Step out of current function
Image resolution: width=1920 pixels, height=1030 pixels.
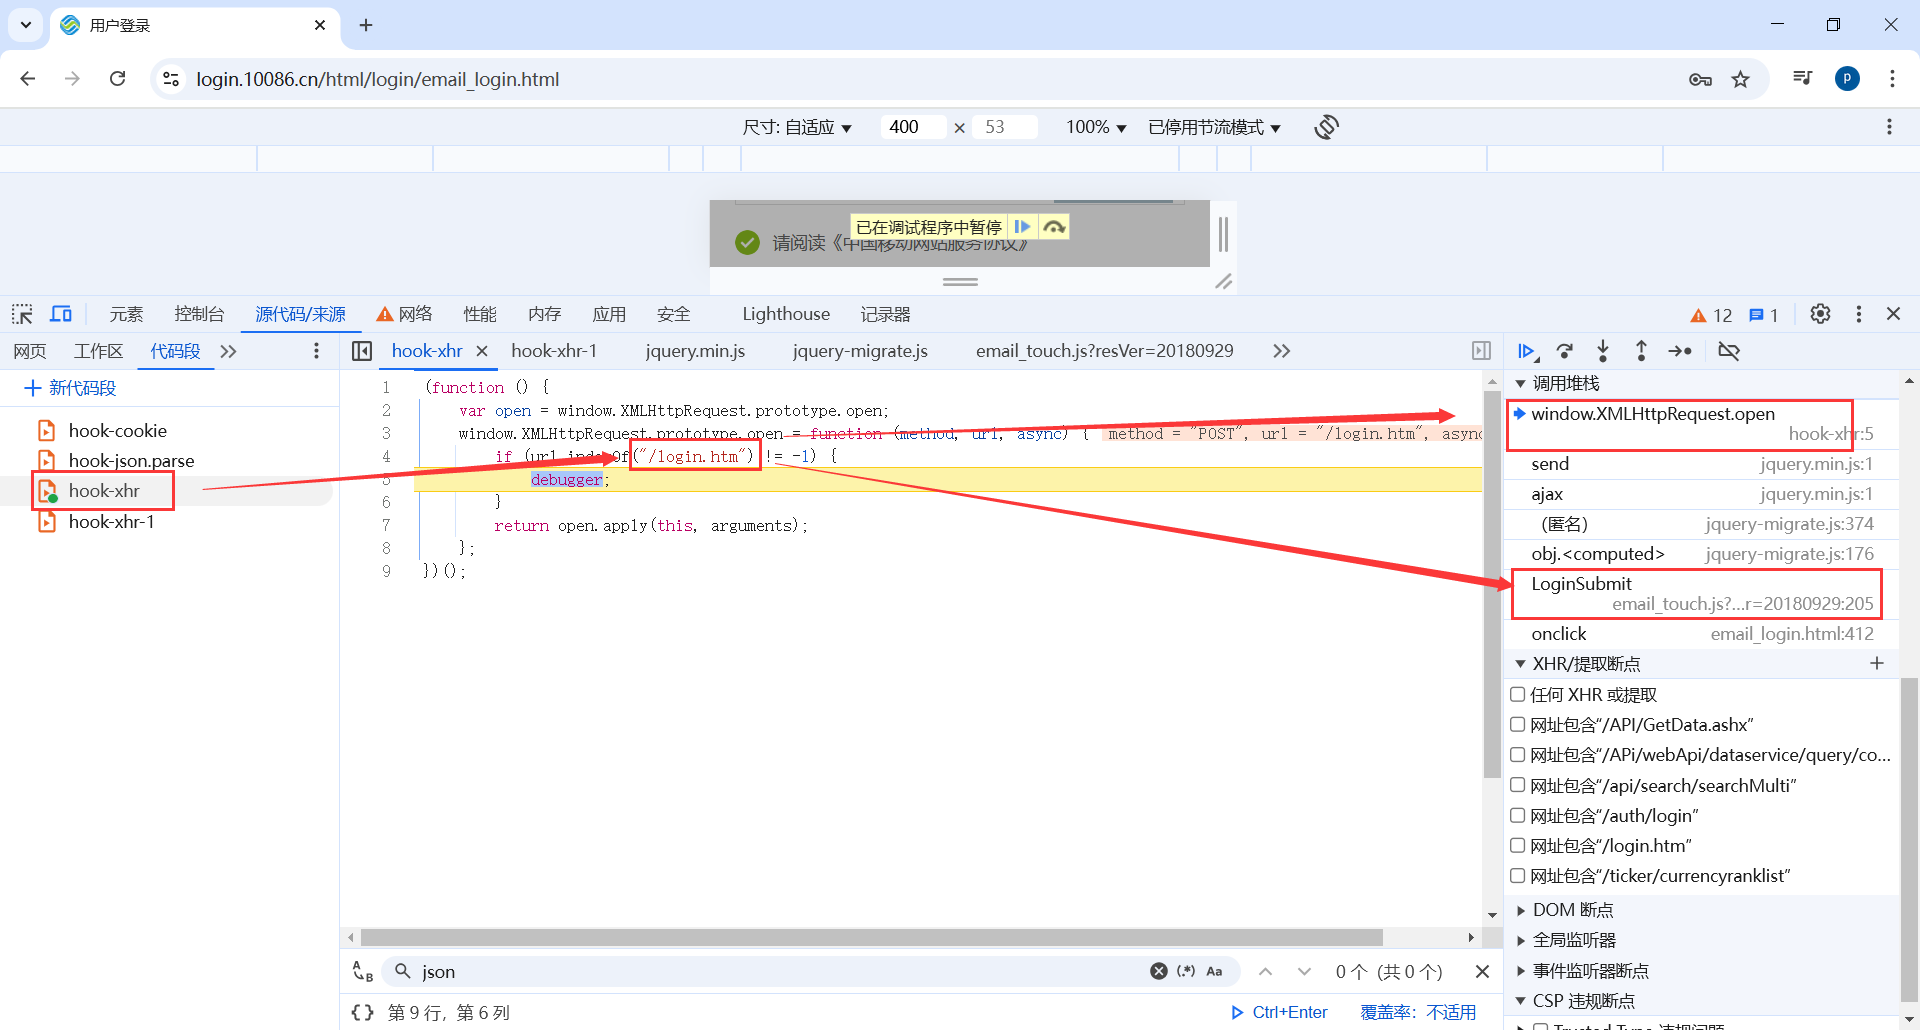(x=1641, y=351)
